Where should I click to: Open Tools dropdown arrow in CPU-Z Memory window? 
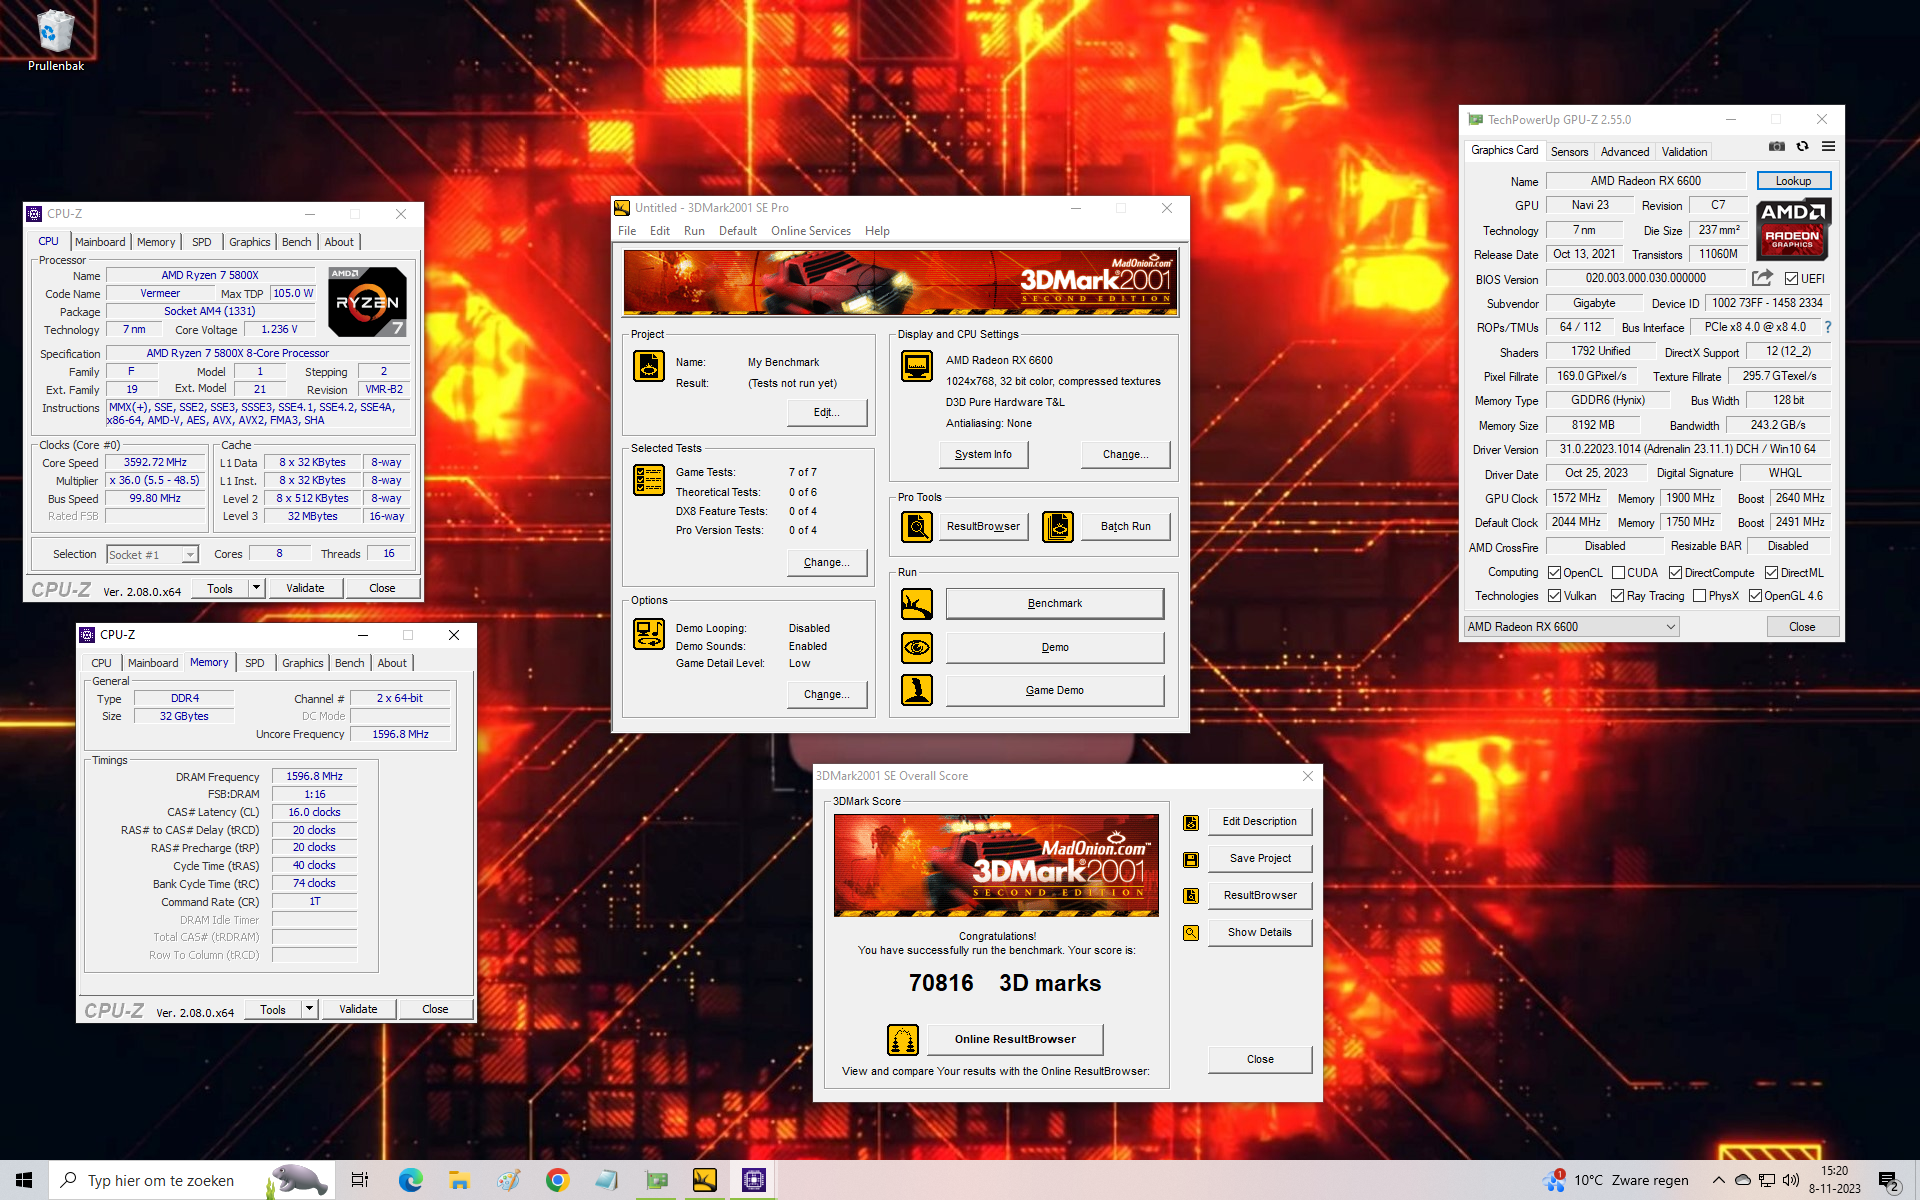pos(310,1009)
